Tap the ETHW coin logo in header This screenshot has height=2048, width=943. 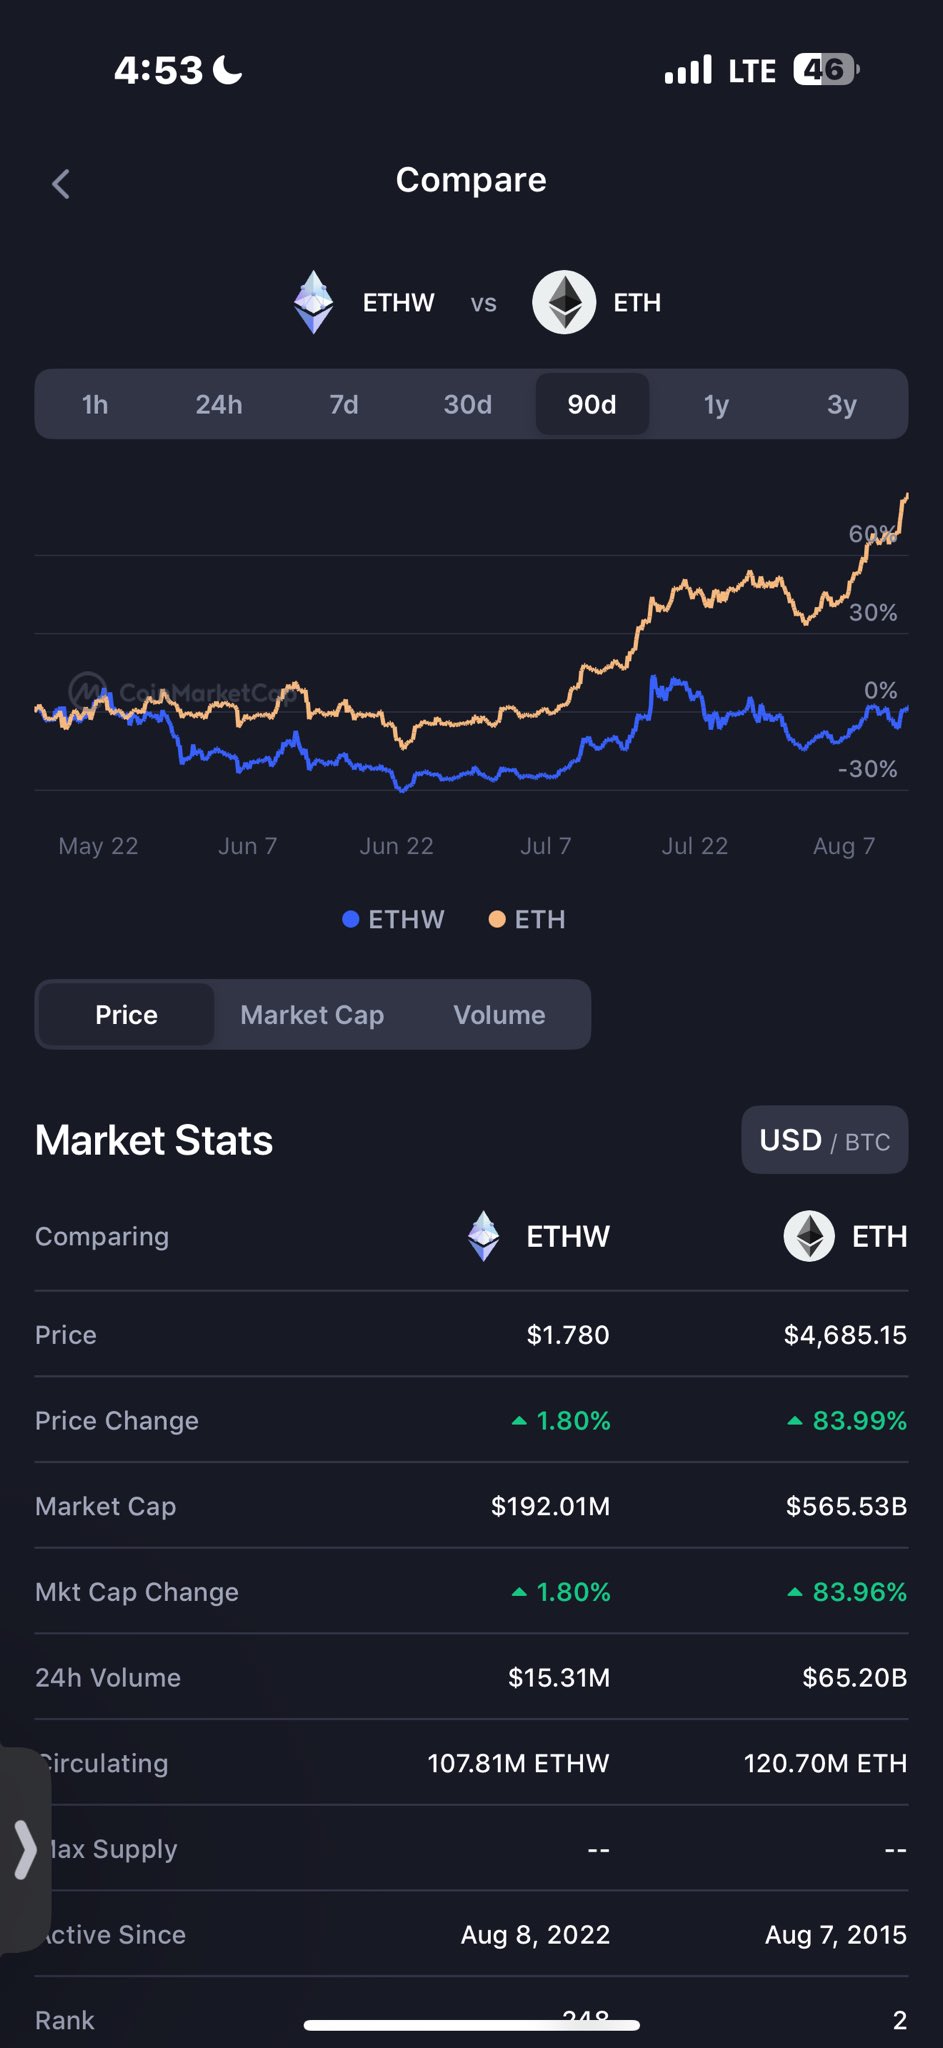pos(314,302)
